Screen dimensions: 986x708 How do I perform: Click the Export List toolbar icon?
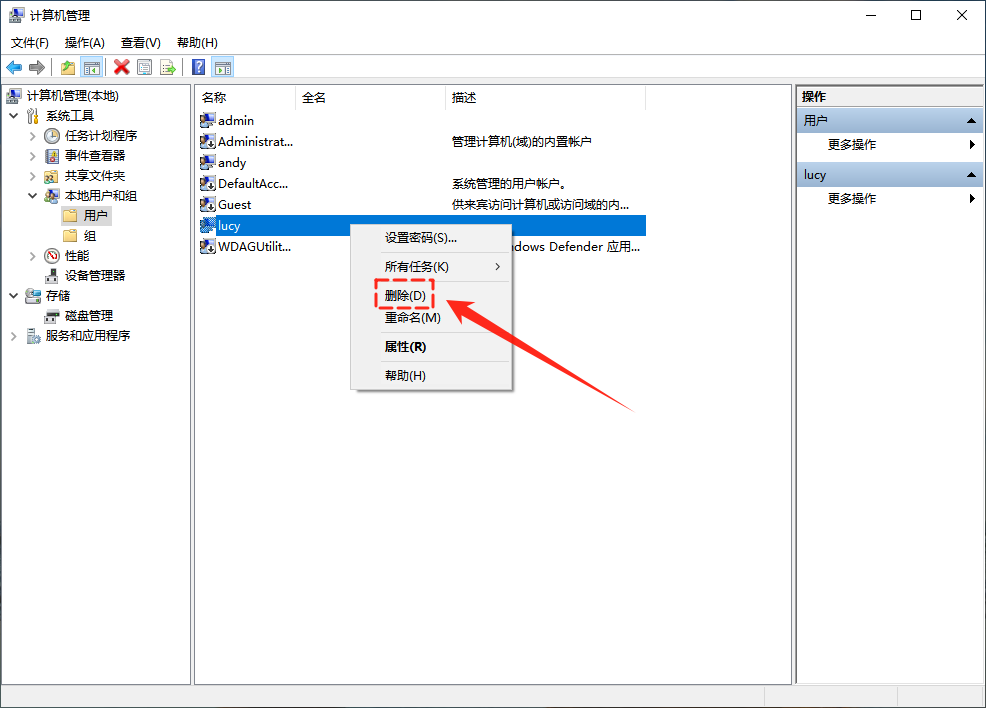[x=168, y=67]
